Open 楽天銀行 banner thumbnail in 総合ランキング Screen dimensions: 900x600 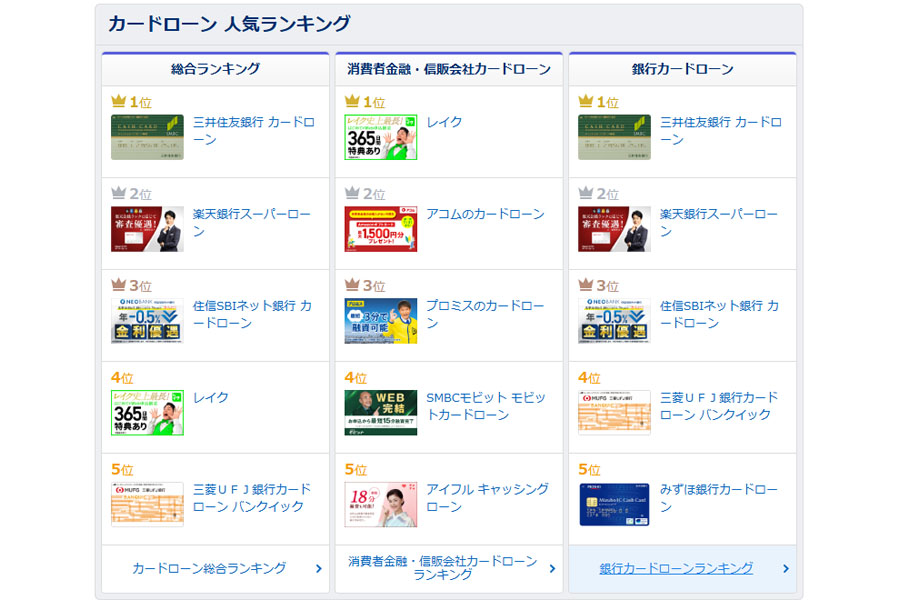tap(148, 229)
